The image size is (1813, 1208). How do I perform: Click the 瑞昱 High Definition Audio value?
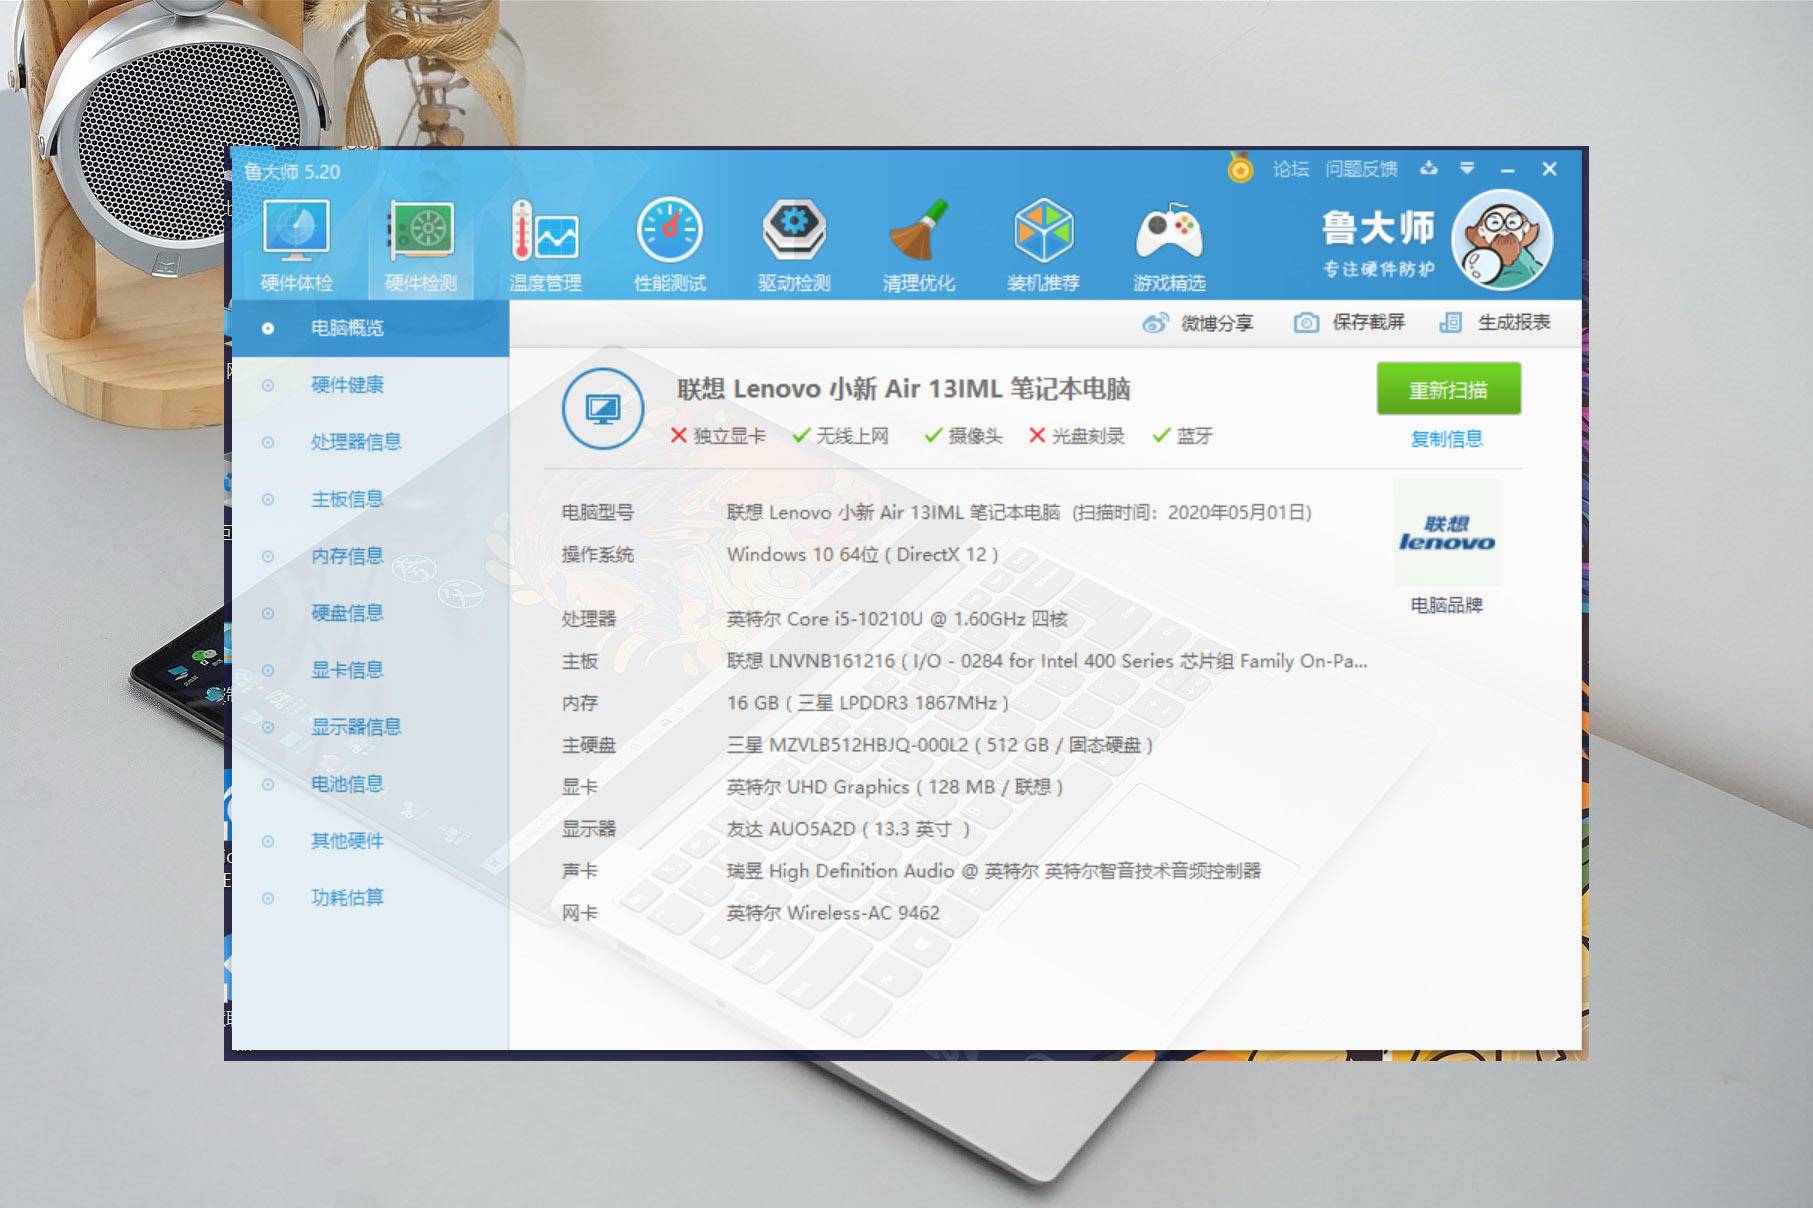pyautogui.click(x=994, y=871)
